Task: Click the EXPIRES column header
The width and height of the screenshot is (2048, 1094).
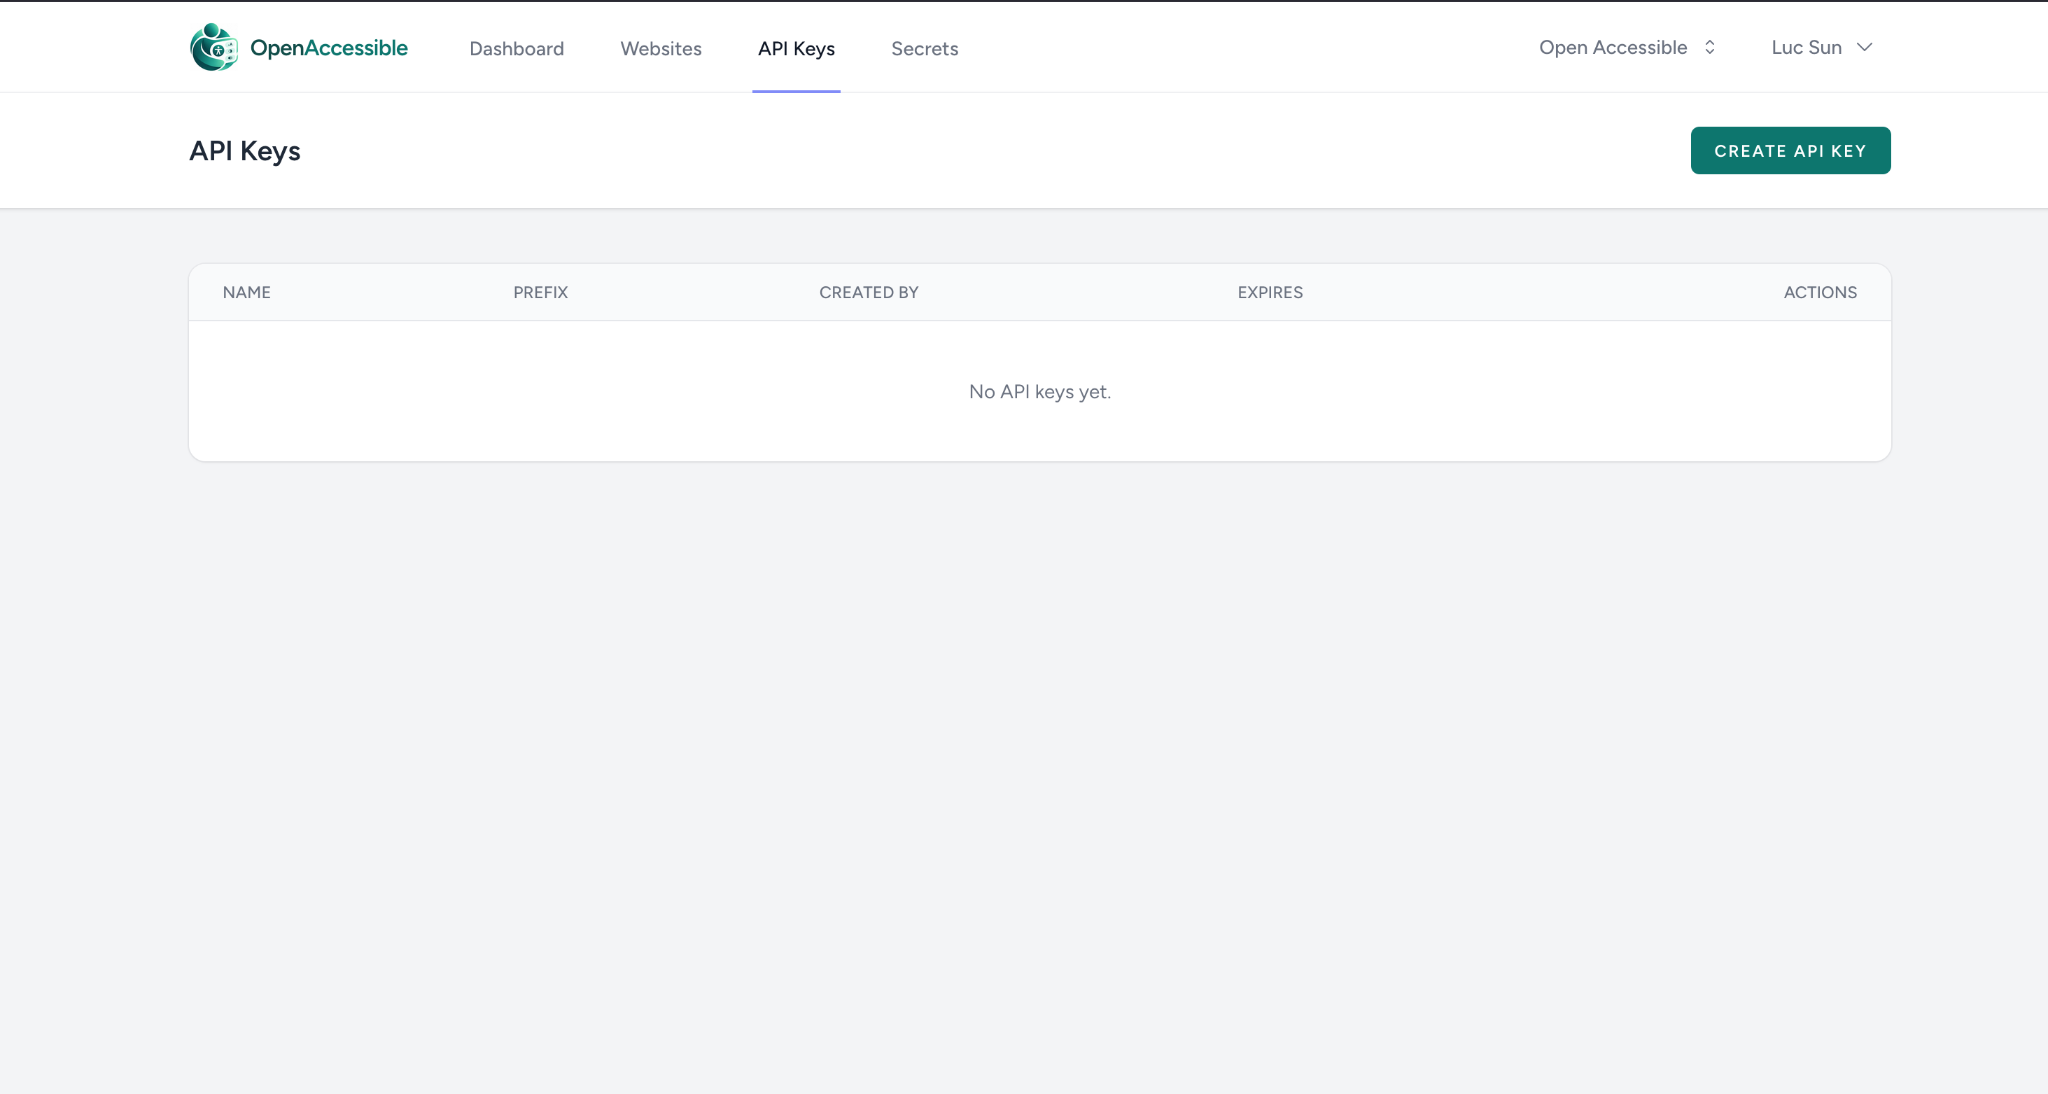Action: coord(1270,292)
